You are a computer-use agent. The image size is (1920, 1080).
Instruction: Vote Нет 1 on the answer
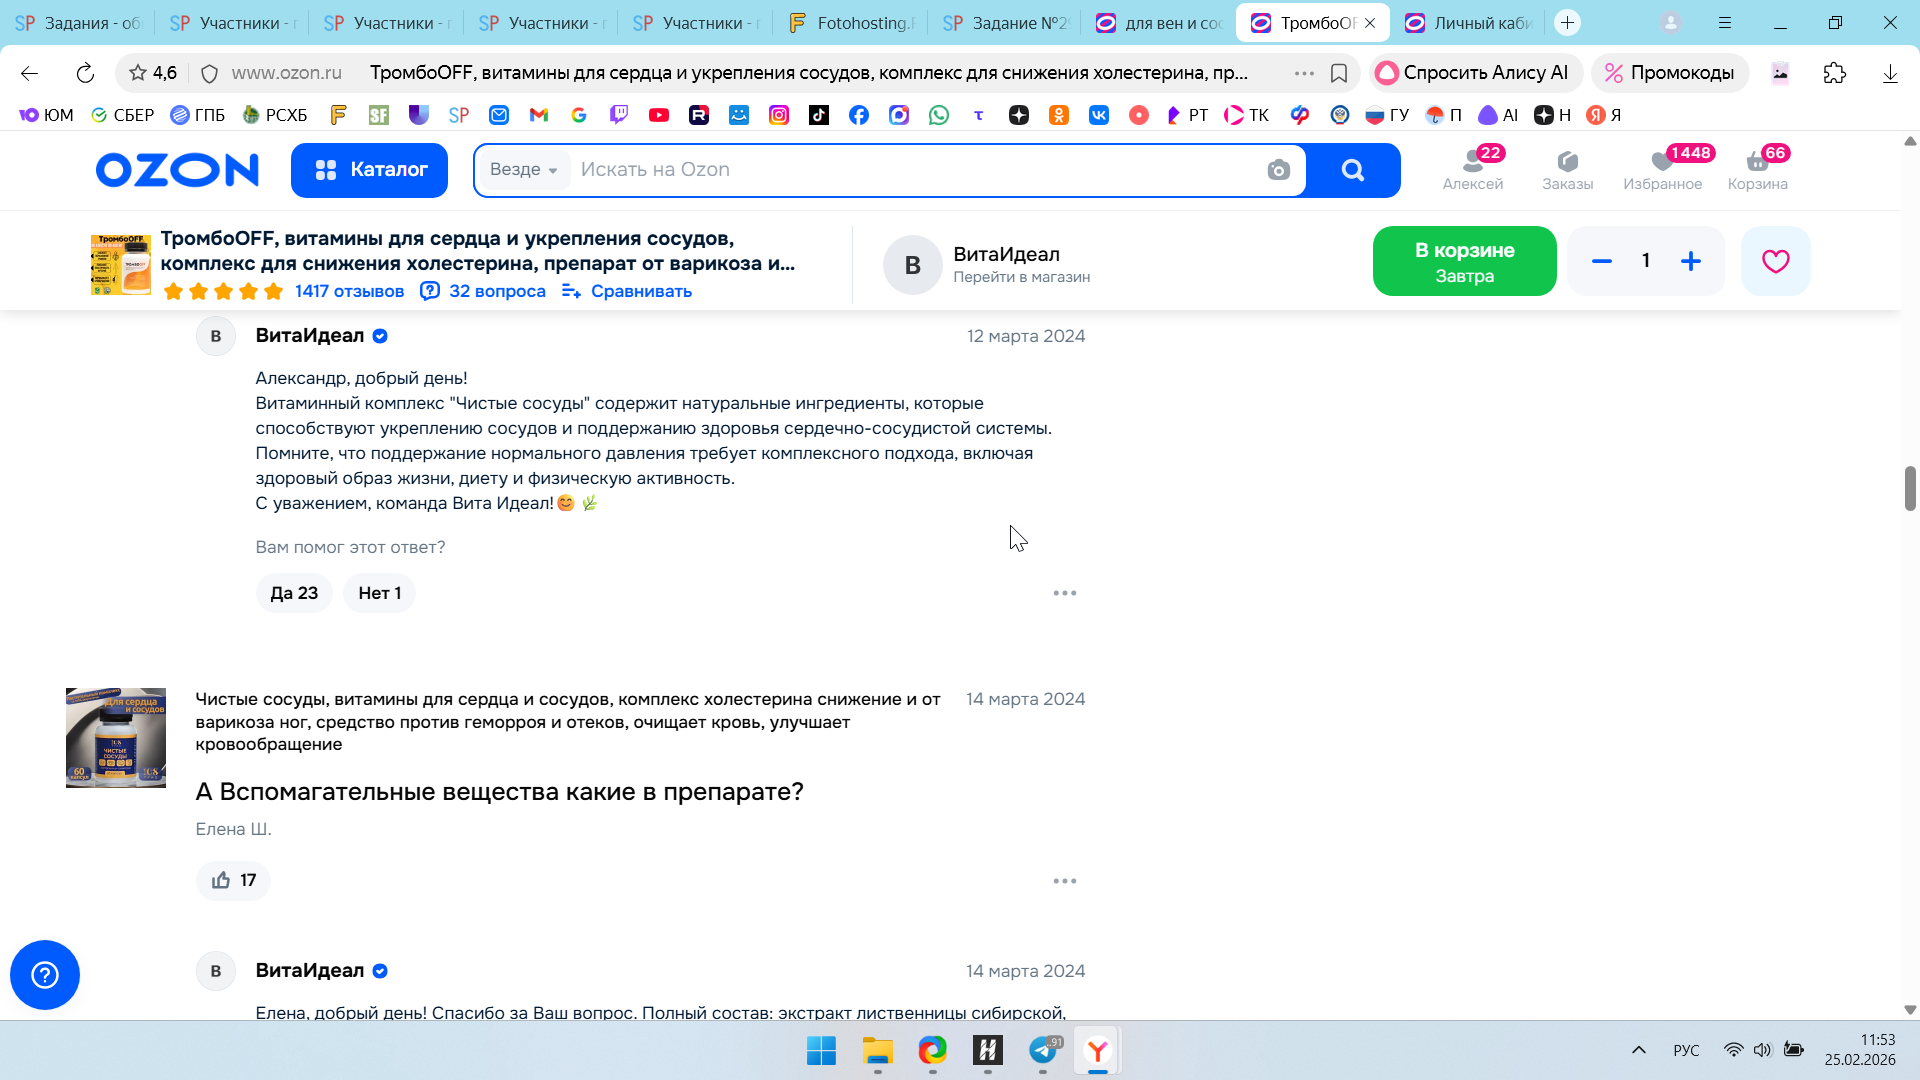(x=379, y=593)
